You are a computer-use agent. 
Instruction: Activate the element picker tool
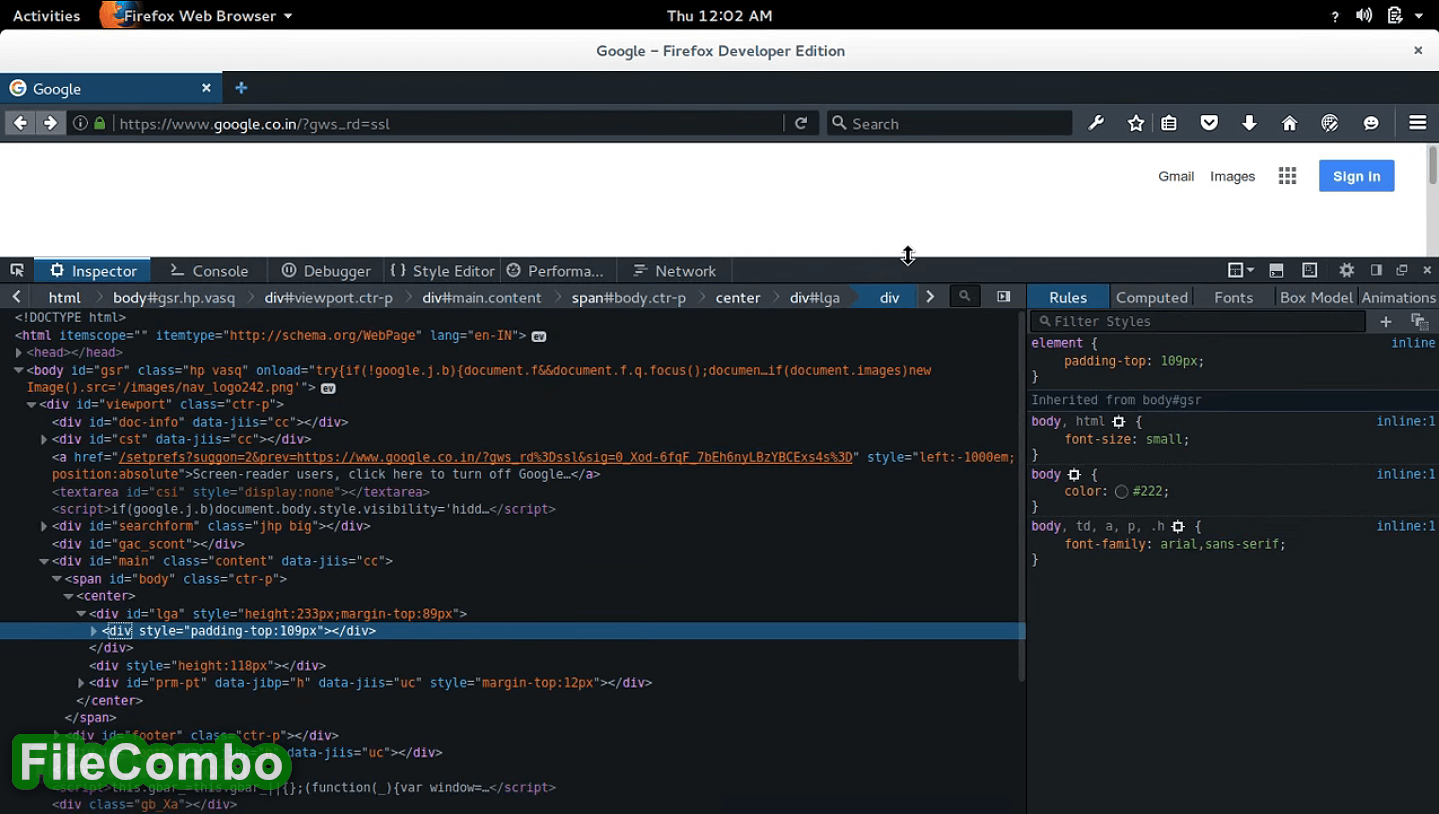pos(17,270)
